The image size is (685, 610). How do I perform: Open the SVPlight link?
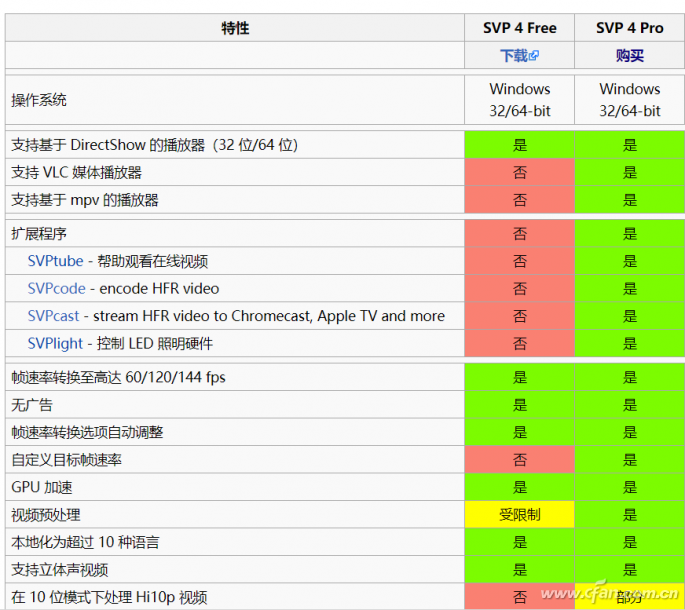55,343
